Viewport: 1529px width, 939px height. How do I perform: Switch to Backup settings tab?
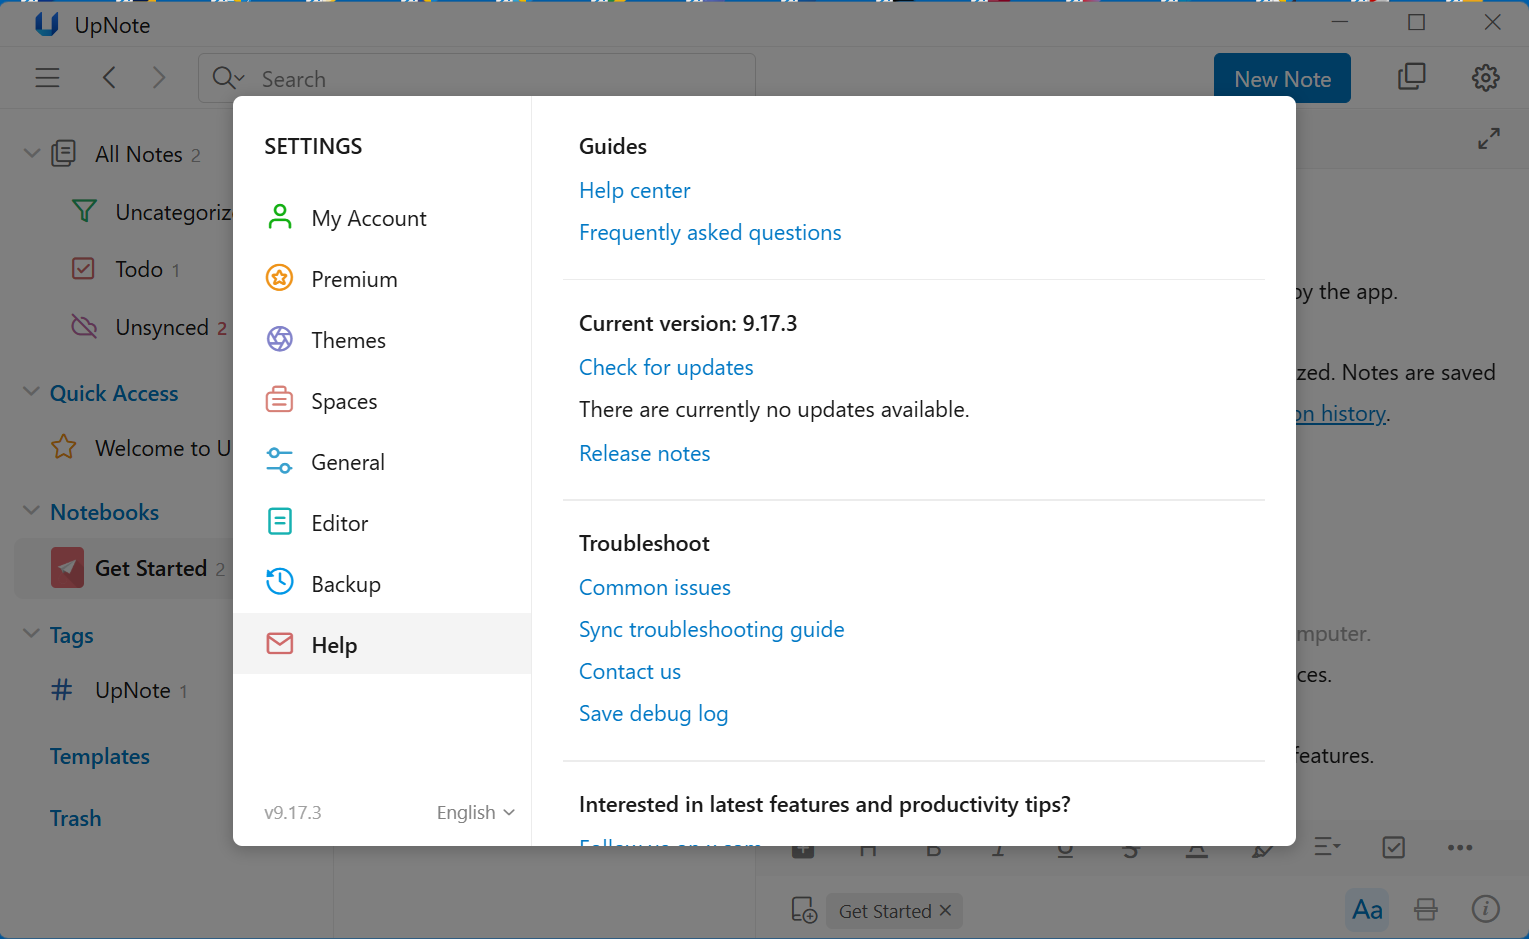(345, 584)
